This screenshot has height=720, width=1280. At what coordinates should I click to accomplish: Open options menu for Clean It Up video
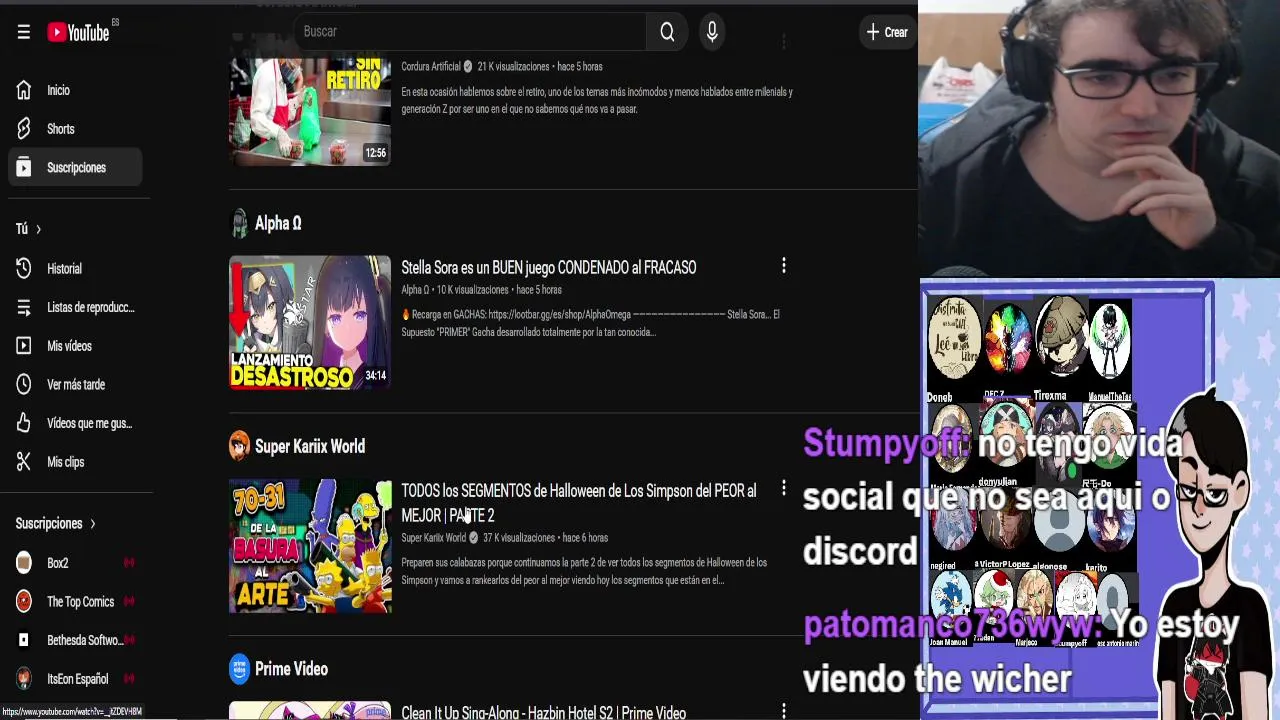[x=784, y=712]
